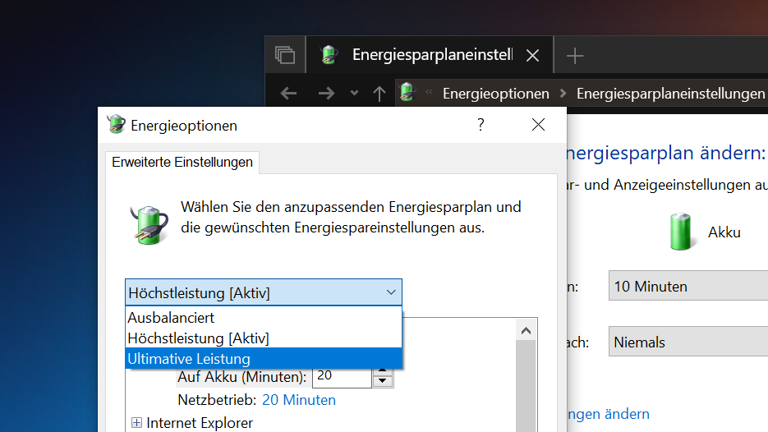Click the Energieoptionen dialog title icon
Image resolution: width=768 pixels, height=432 pixels.
click(116, 125)
